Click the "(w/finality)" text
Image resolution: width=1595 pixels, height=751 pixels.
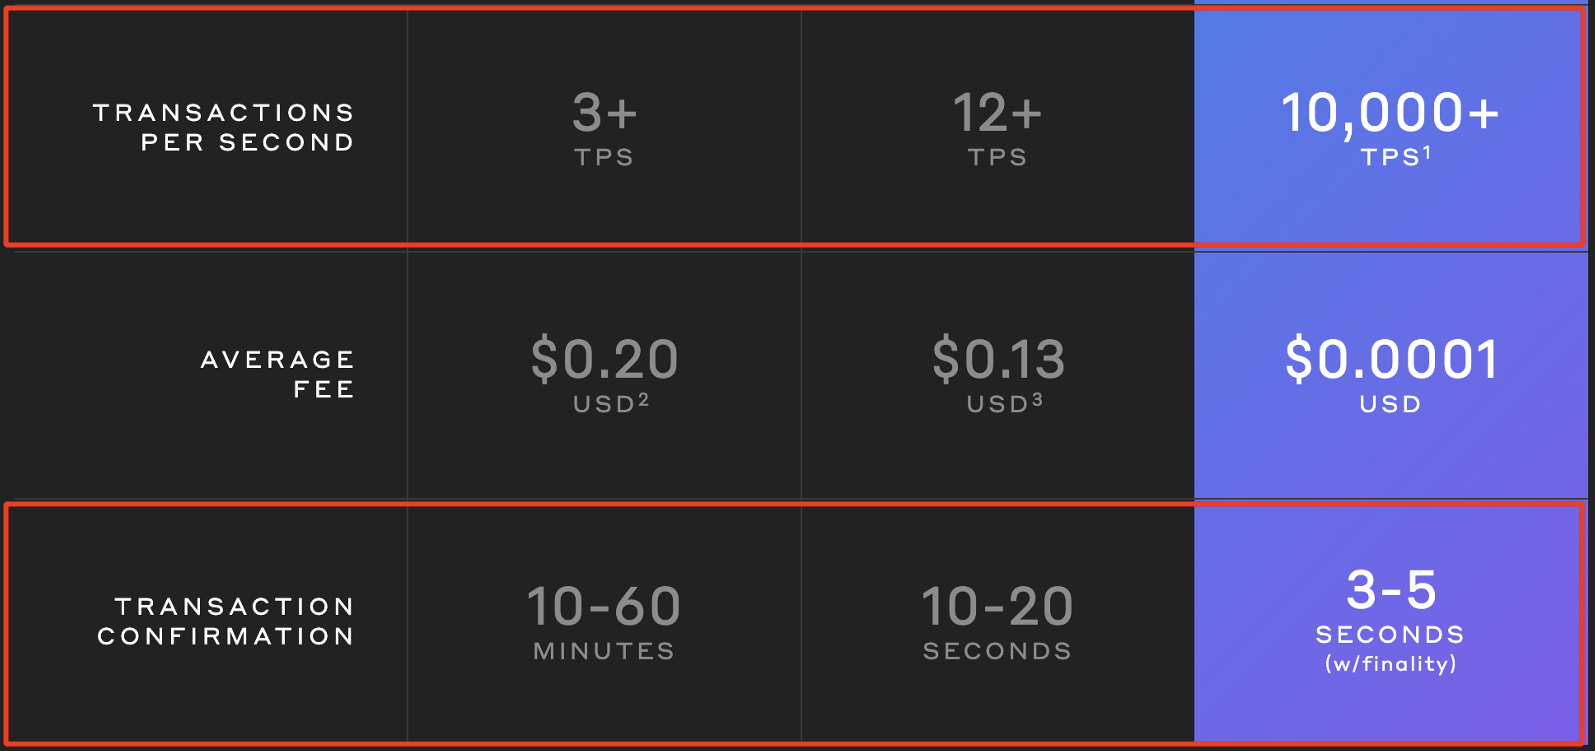1390,664
